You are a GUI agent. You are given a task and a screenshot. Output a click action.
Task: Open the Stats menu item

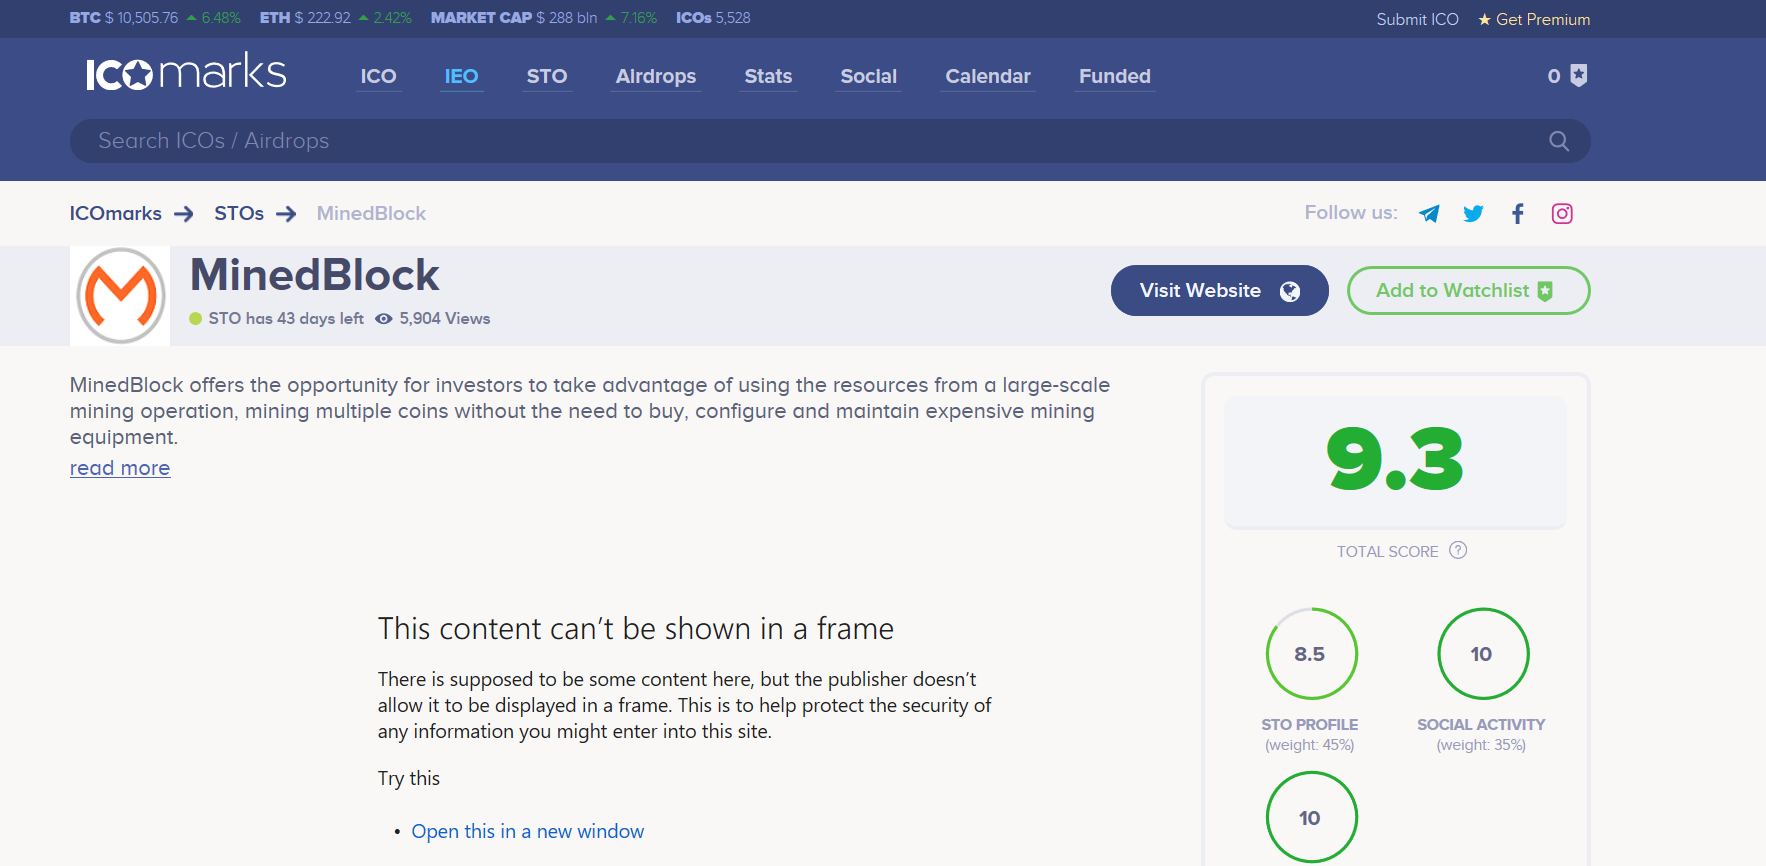tap(768, 76)
